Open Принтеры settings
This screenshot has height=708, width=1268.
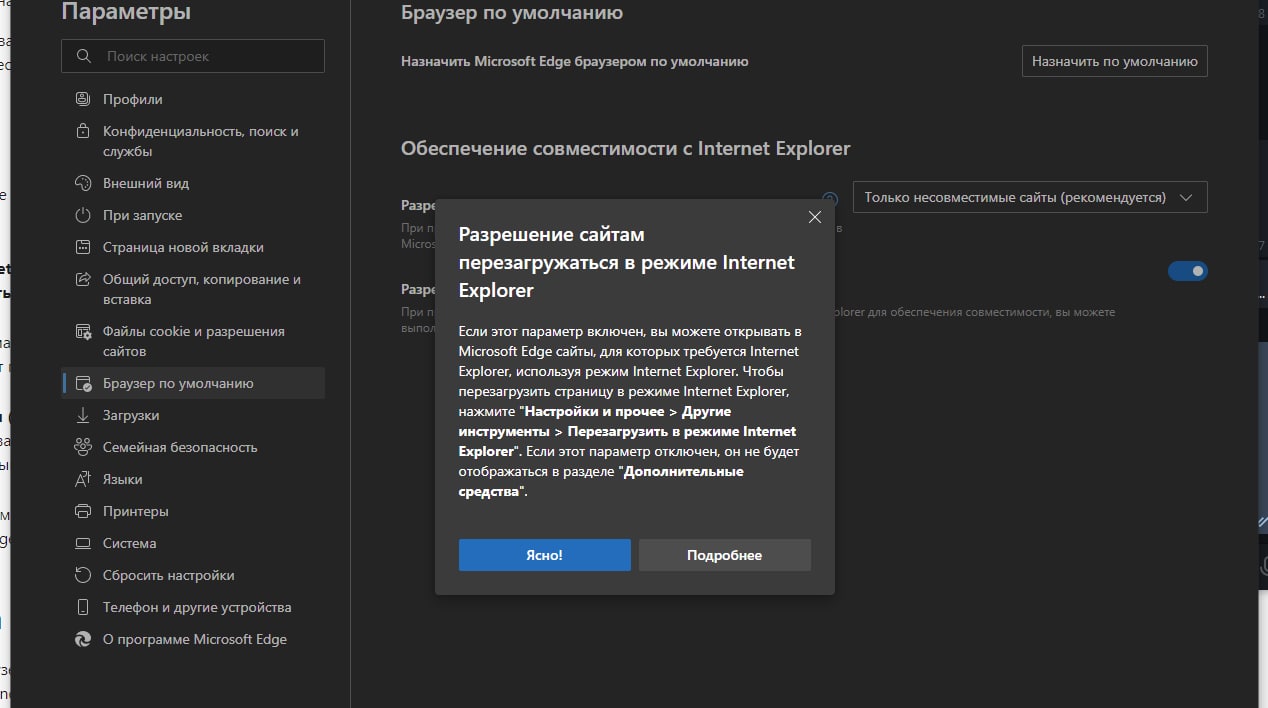point(193,511)
